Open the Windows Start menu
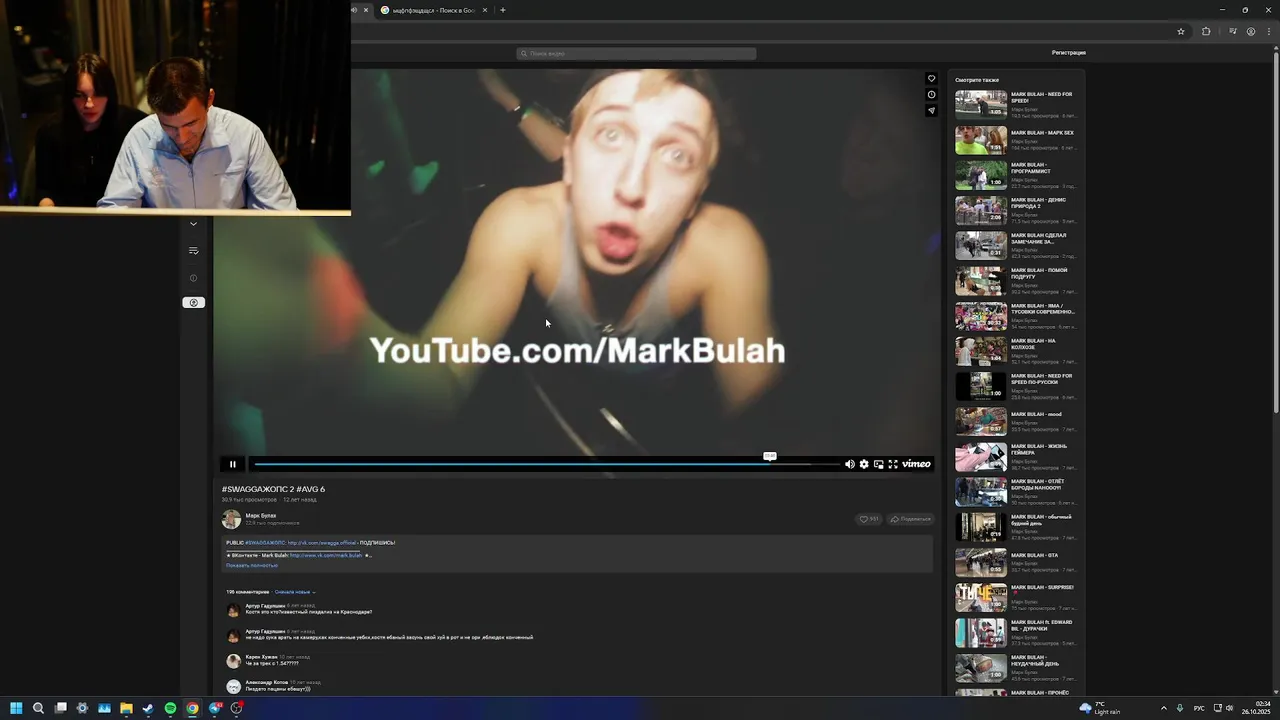This screenshot has height=720, width=1280. 16,708
